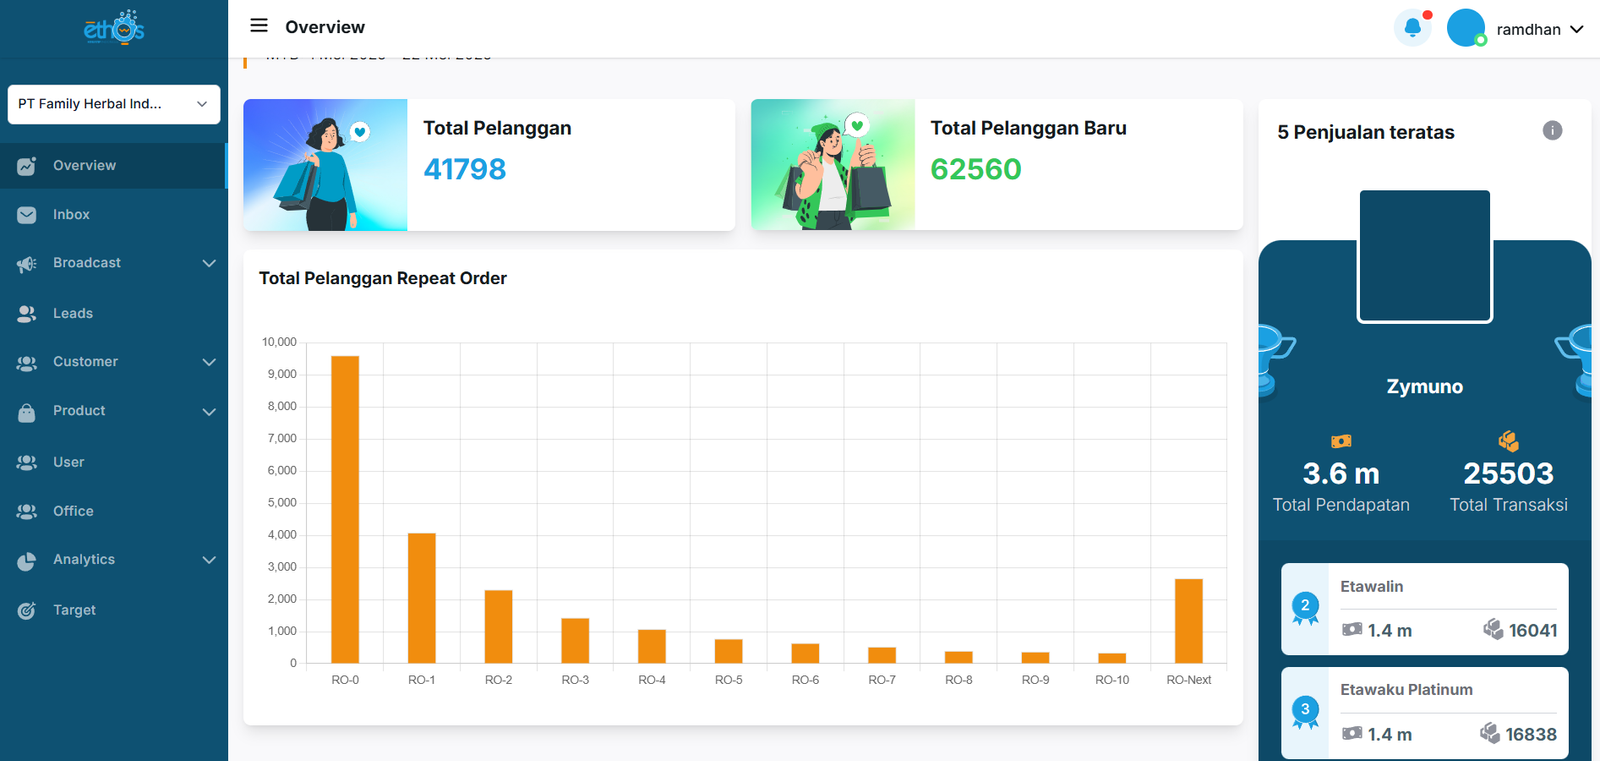Expand the Customer submenu chevron
This screenshot has width=1600, height=761.
[209, 362]
